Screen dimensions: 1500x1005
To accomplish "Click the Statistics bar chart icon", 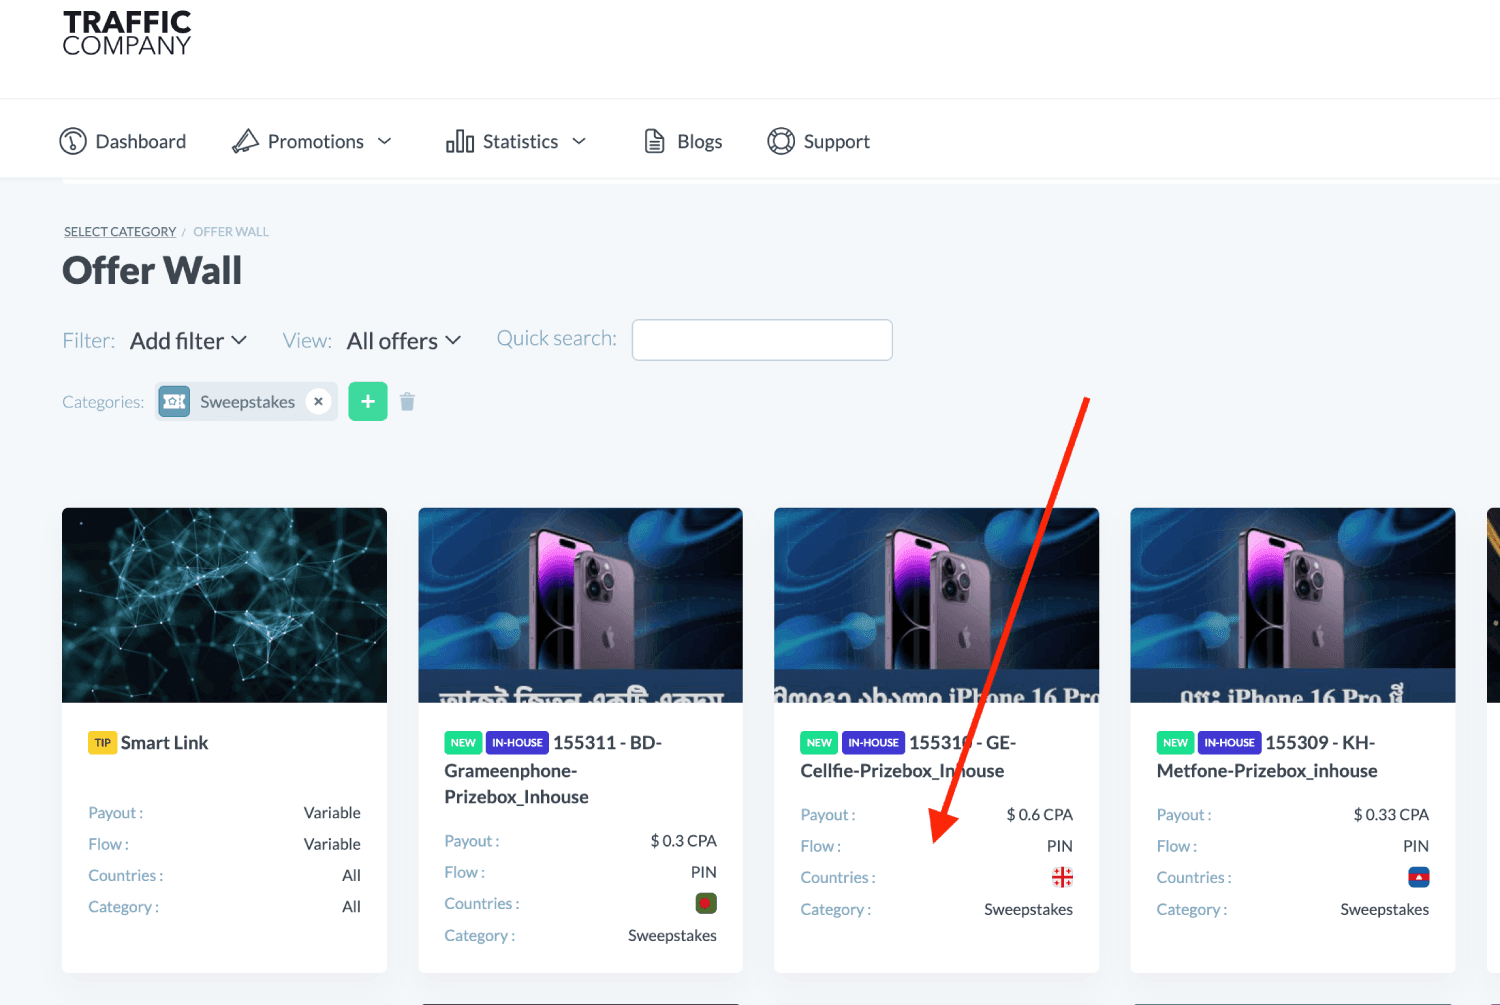I will pos(460,142).
